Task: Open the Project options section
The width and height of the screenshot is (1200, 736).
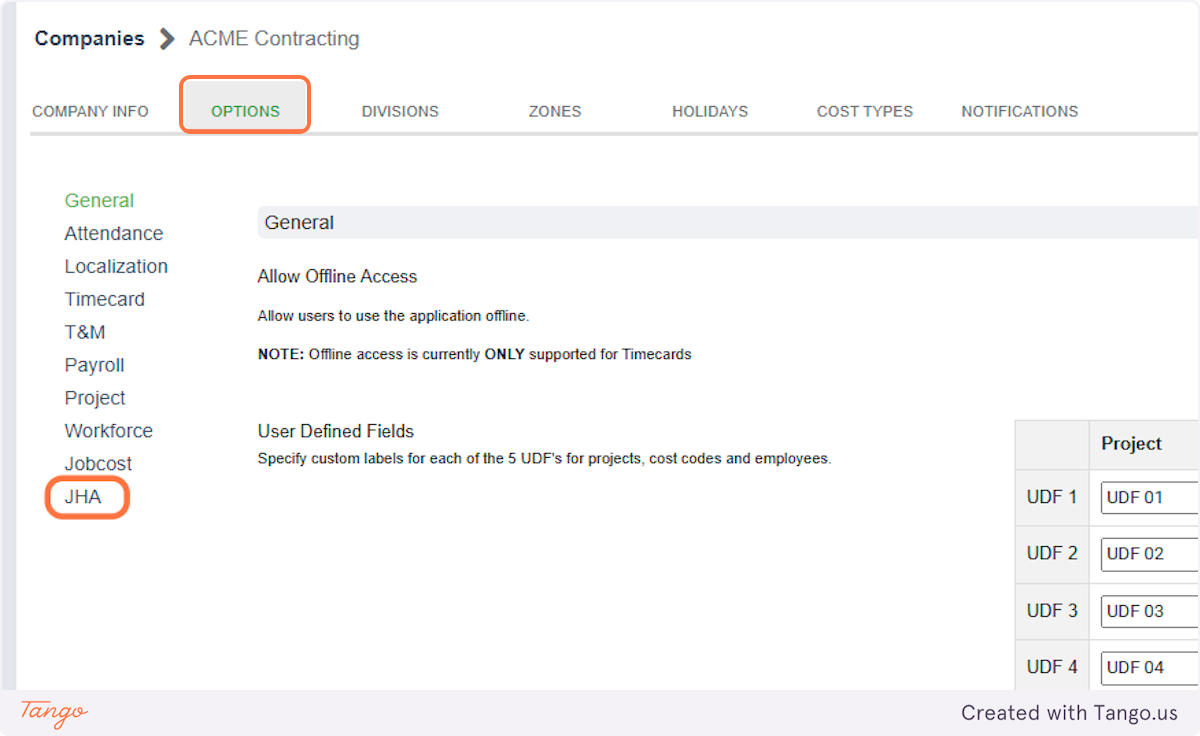Action: (95, 398)
